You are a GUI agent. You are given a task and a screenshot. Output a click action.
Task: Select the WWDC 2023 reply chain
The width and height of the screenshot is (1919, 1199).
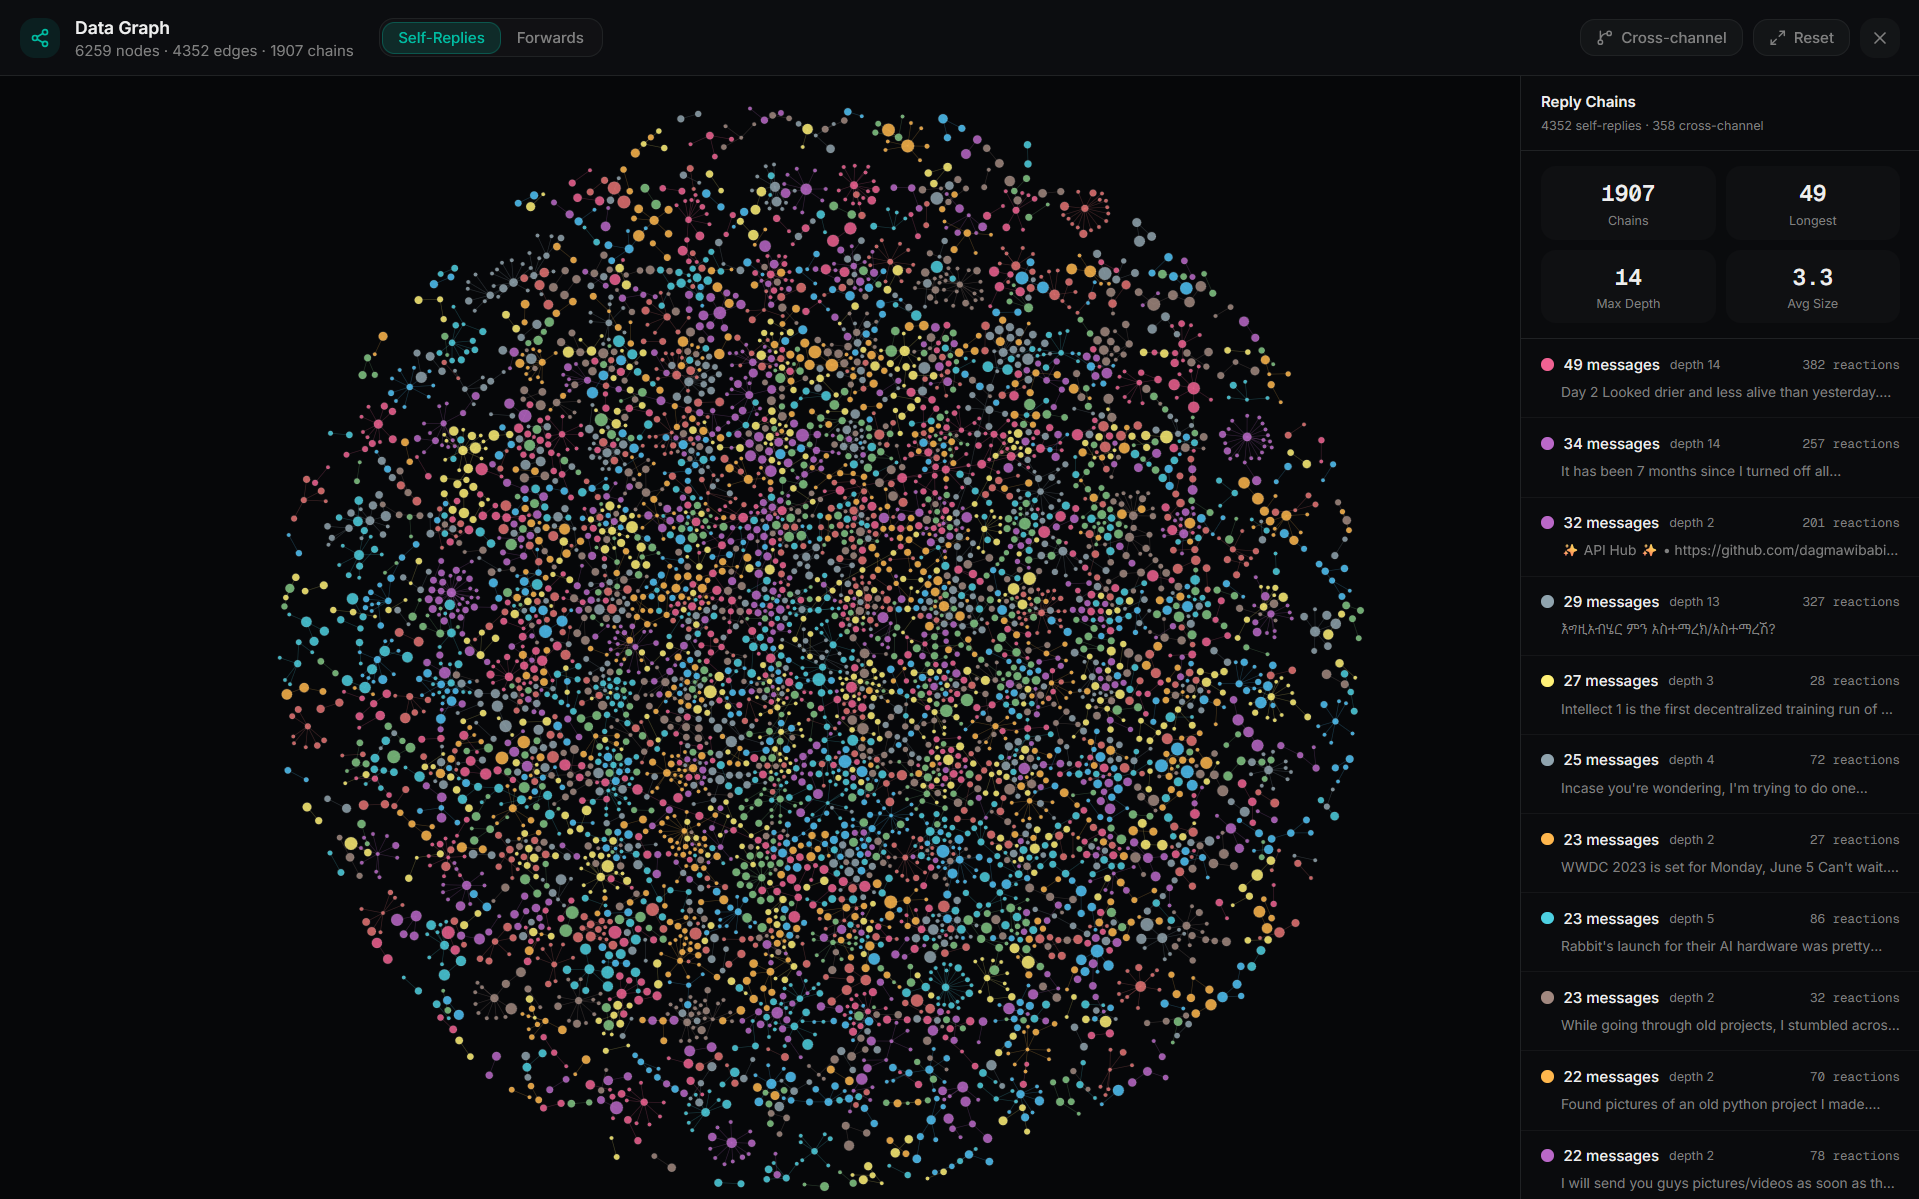(x=1719, y=853)
